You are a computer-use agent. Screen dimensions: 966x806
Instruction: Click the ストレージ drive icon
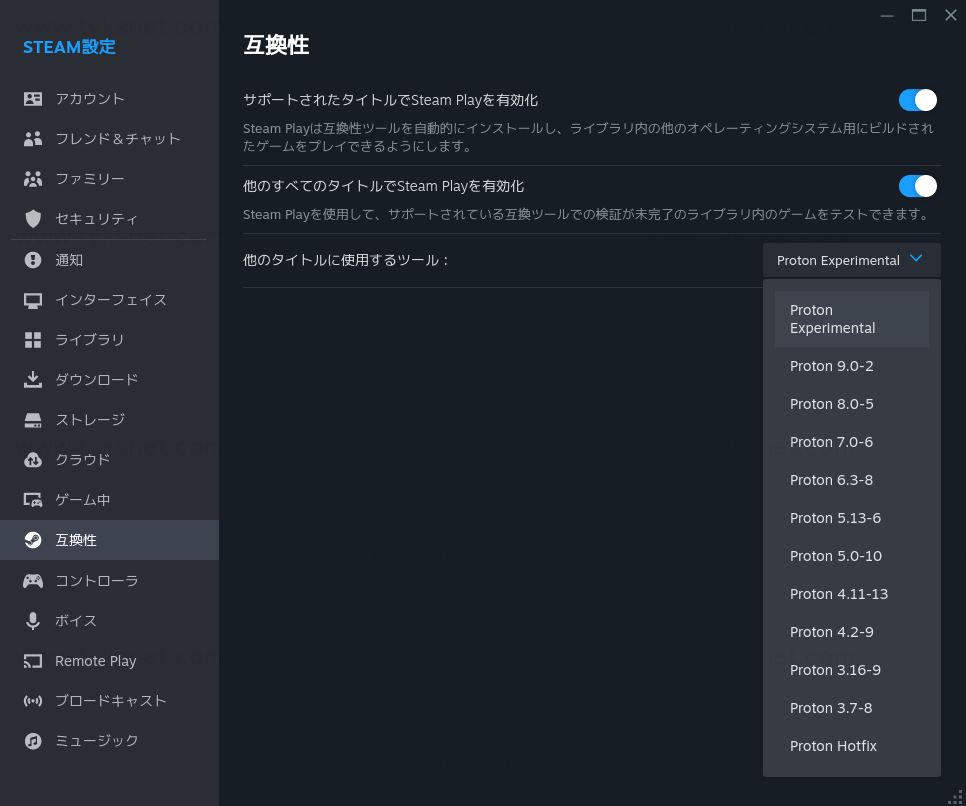[x=33, y=420]
